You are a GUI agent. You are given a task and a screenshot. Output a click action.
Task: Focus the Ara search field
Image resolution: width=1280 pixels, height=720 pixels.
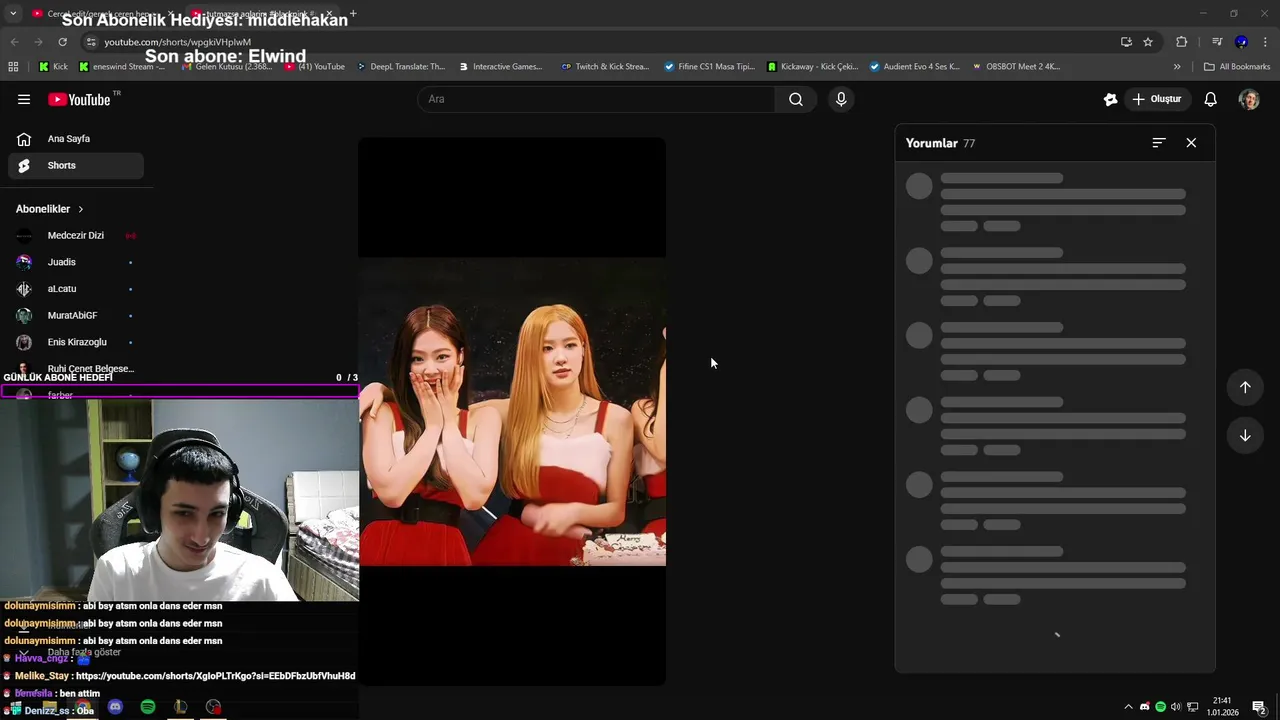(x=597, y=99)
